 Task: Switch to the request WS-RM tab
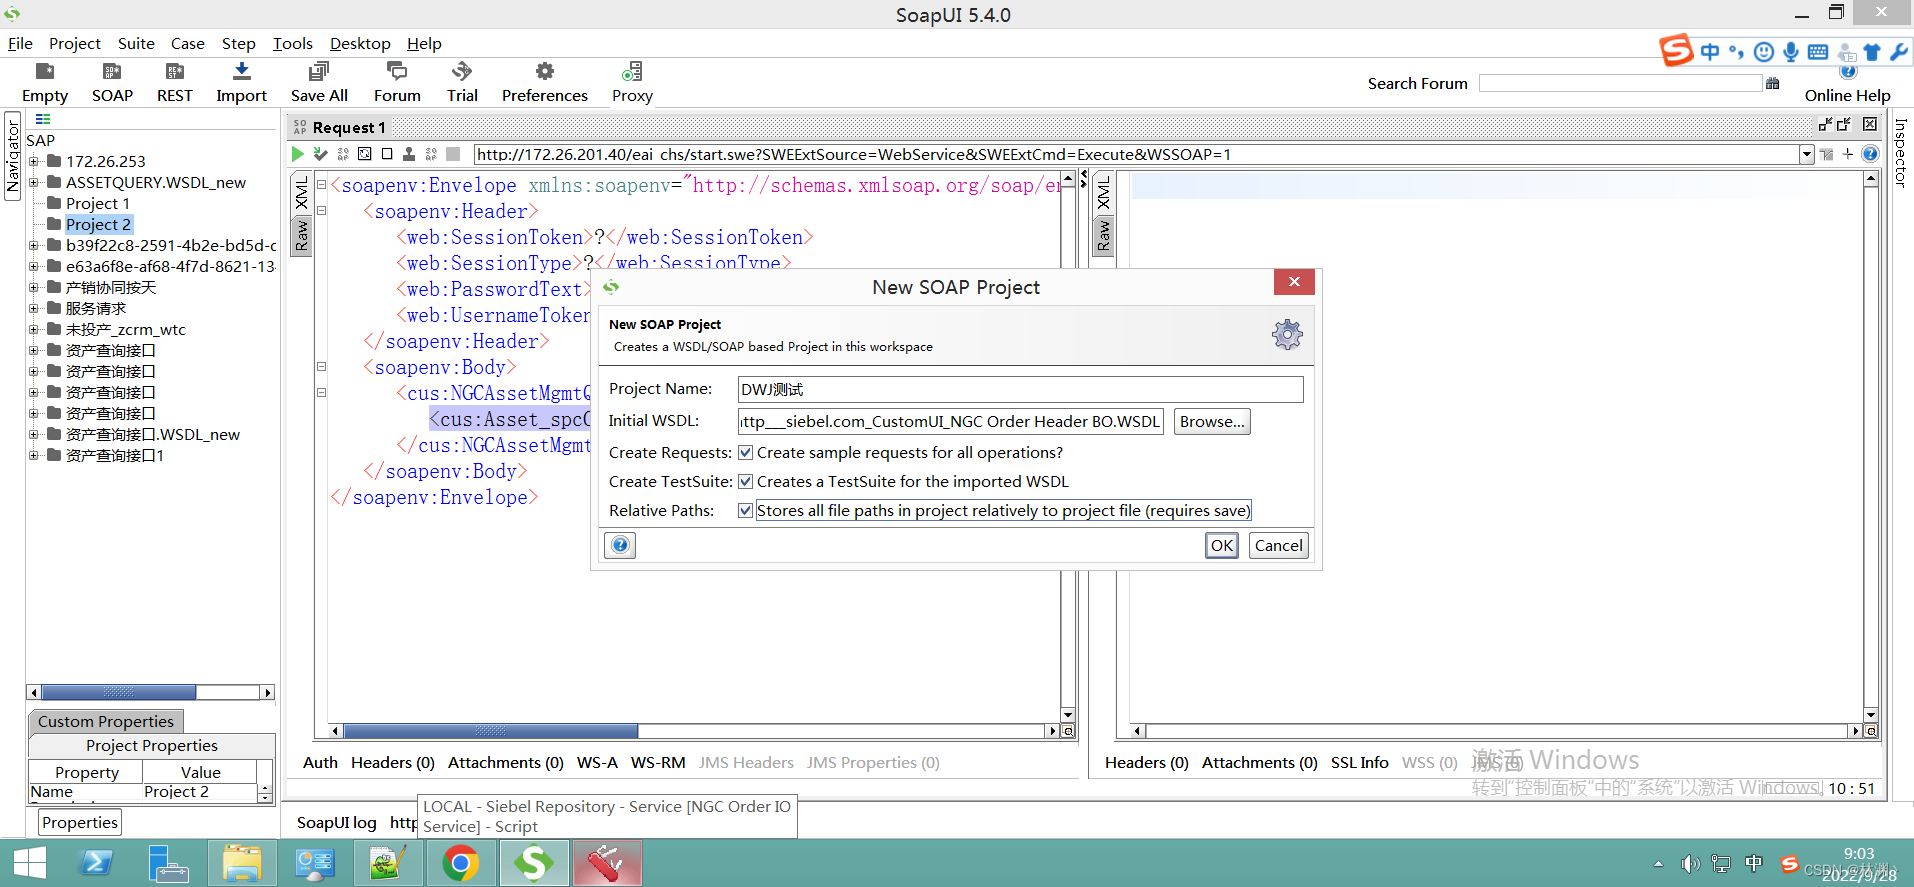point(658,763)
